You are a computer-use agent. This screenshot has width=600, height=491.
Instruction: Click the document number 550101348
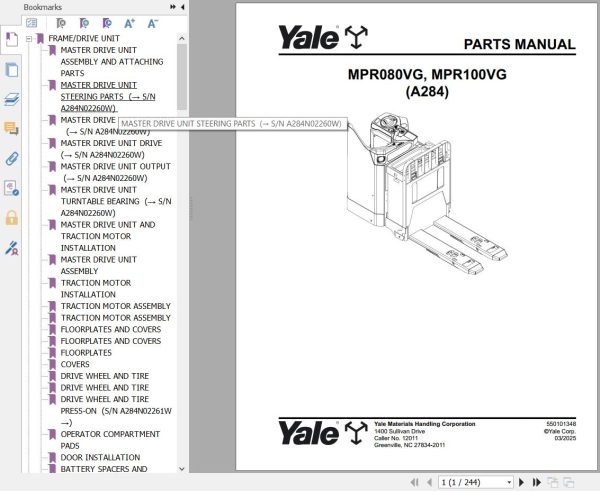[x=561, y=424]
